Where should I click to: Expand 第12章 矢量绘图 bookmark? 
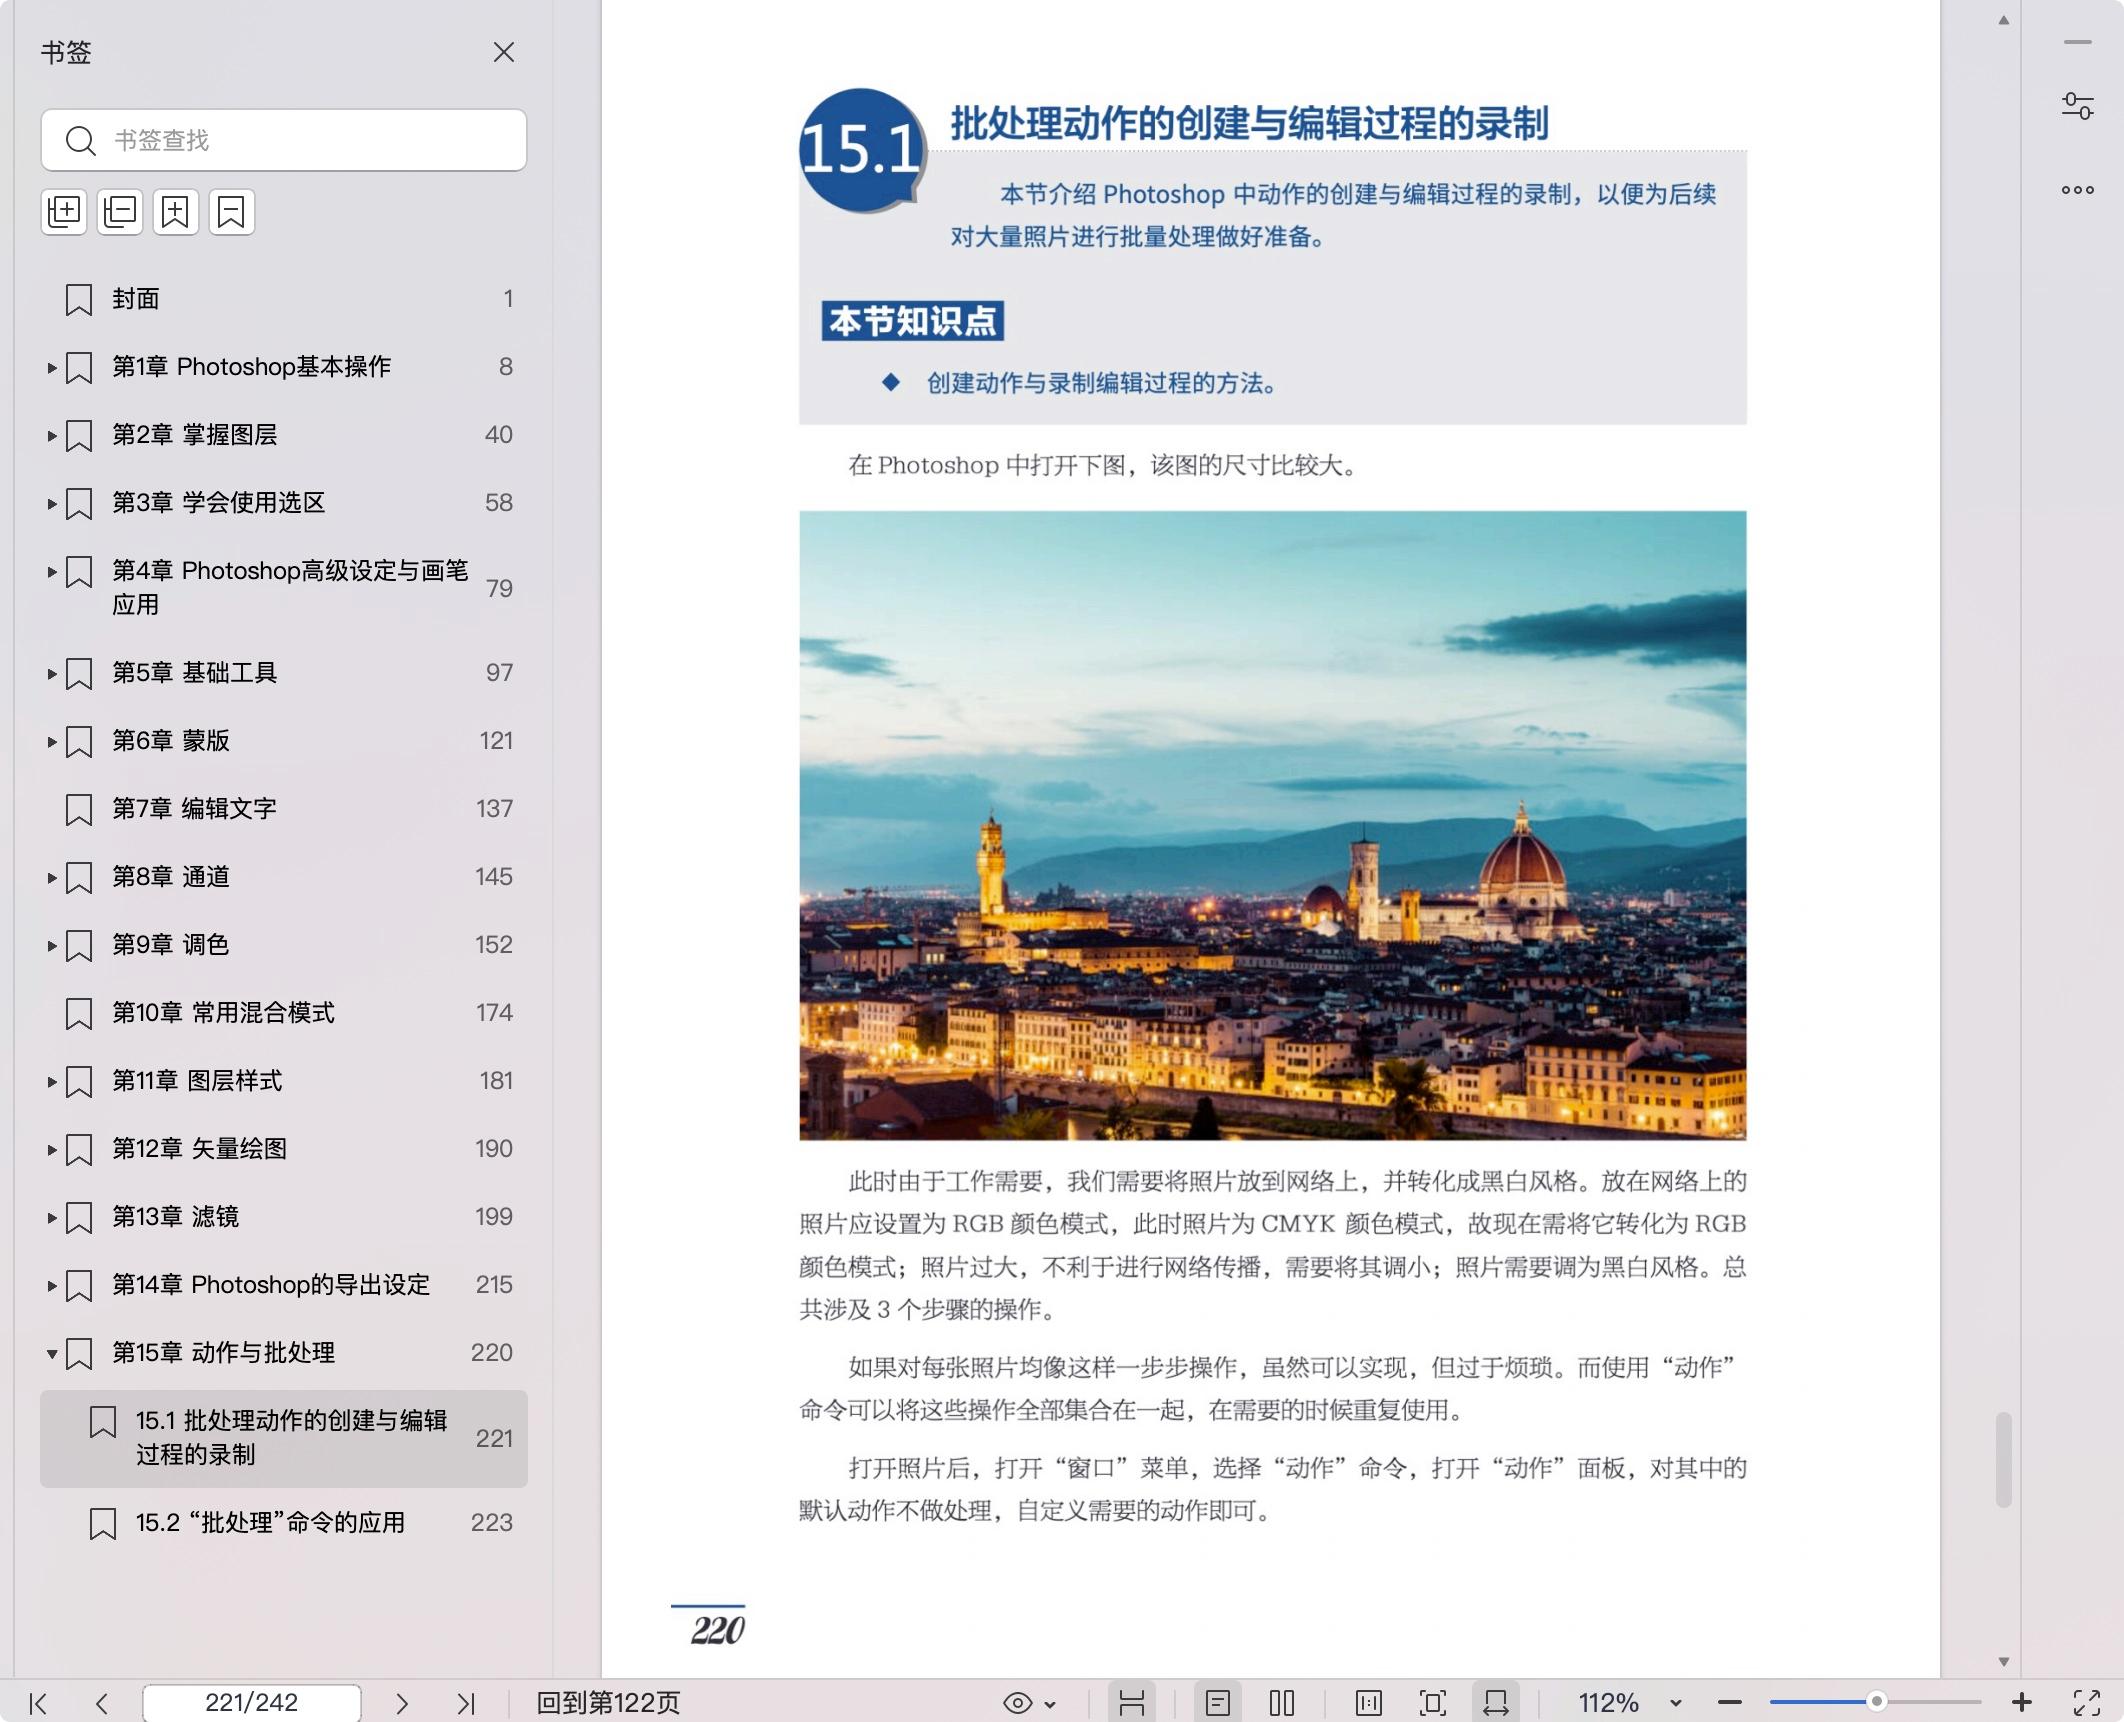(51, 1150)
